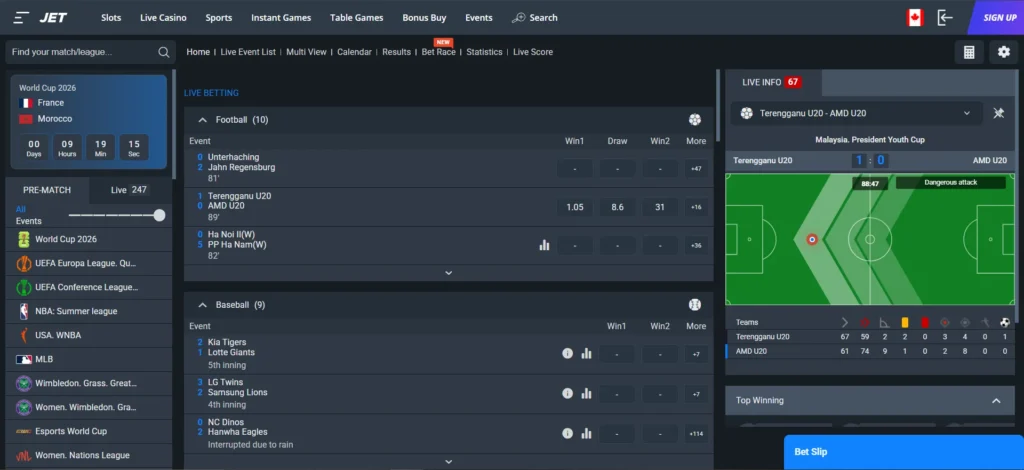
Task: Click the Baseball section ball icon
Action: pos(695,305)
